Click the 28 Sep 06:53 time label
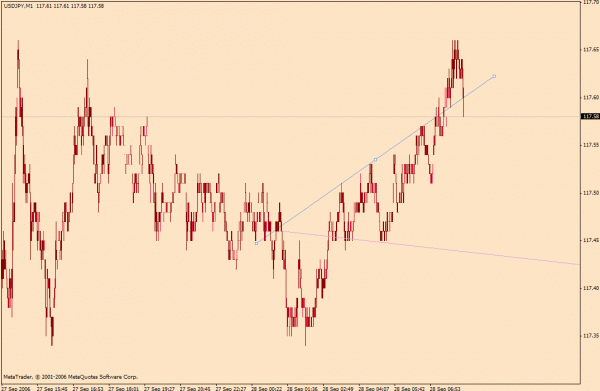The height and width of the screenshot is (391, 600). point(446,388)
